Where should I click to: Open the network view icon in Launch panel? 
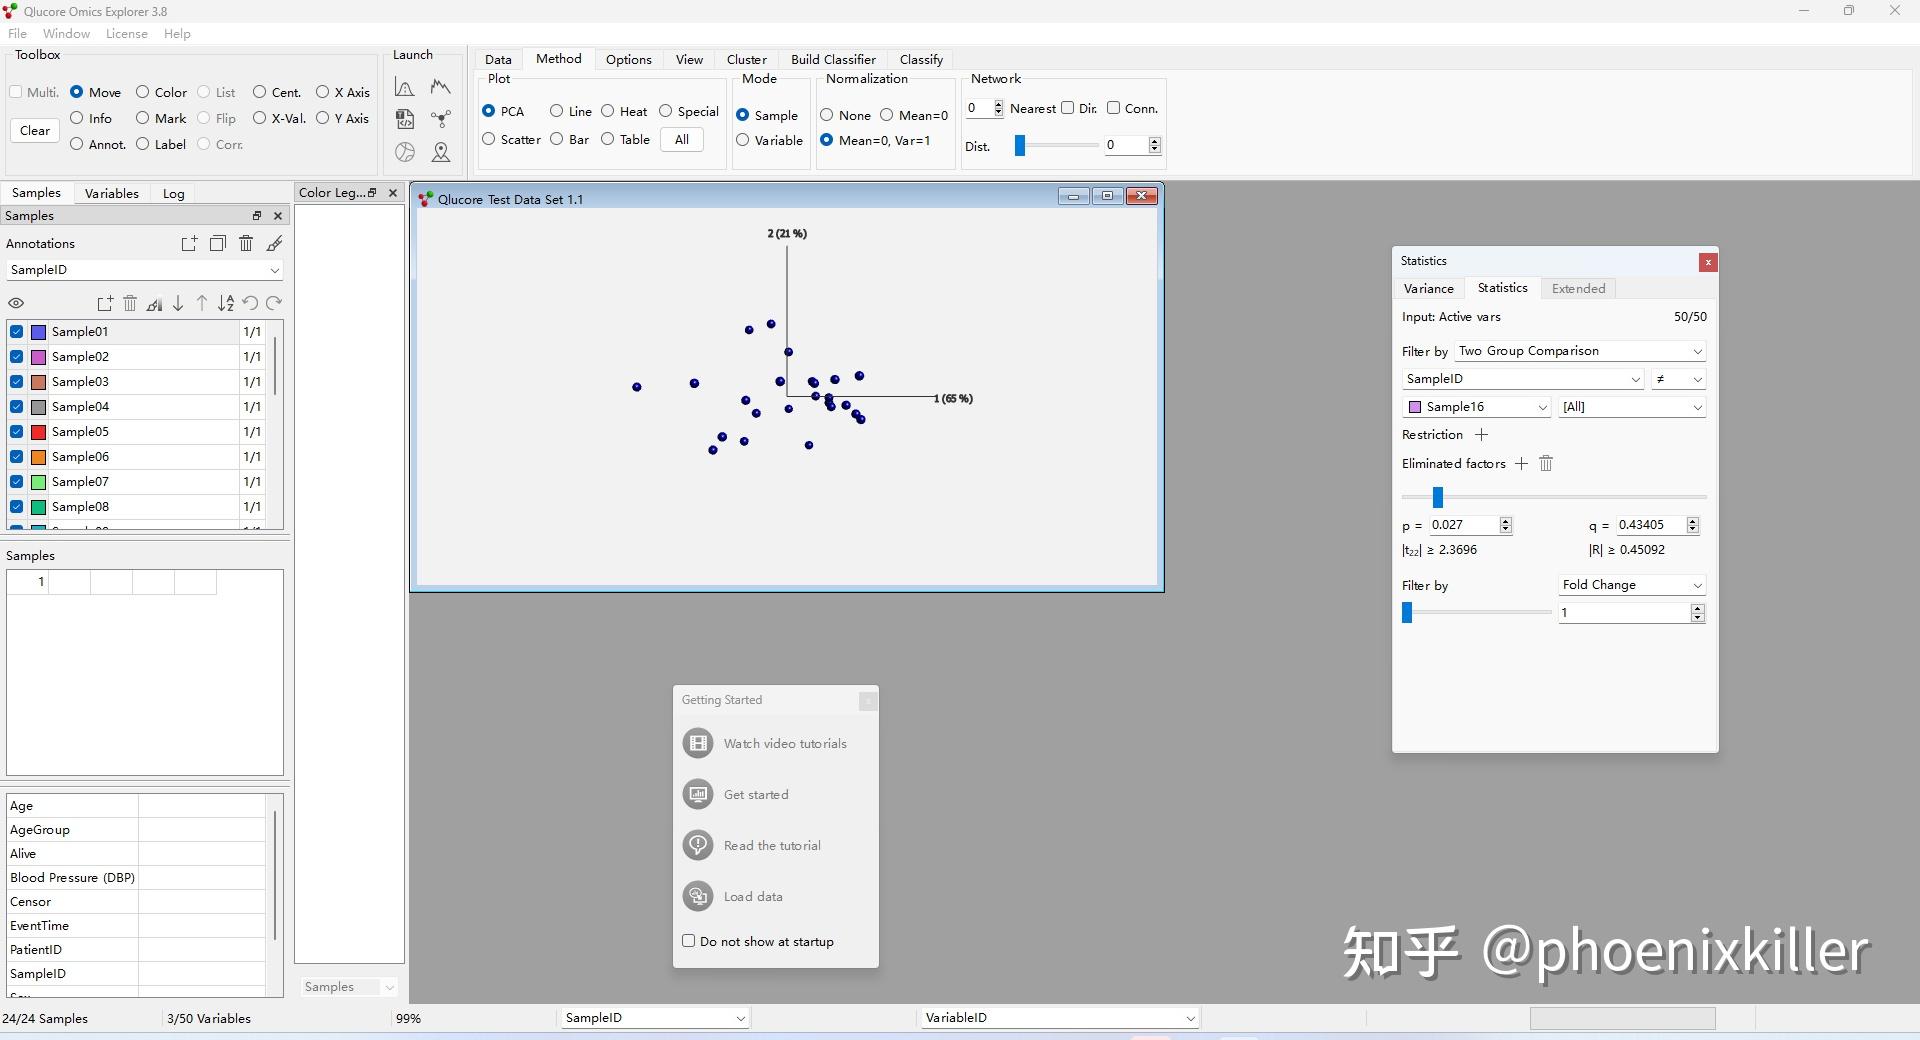point(441,118)
